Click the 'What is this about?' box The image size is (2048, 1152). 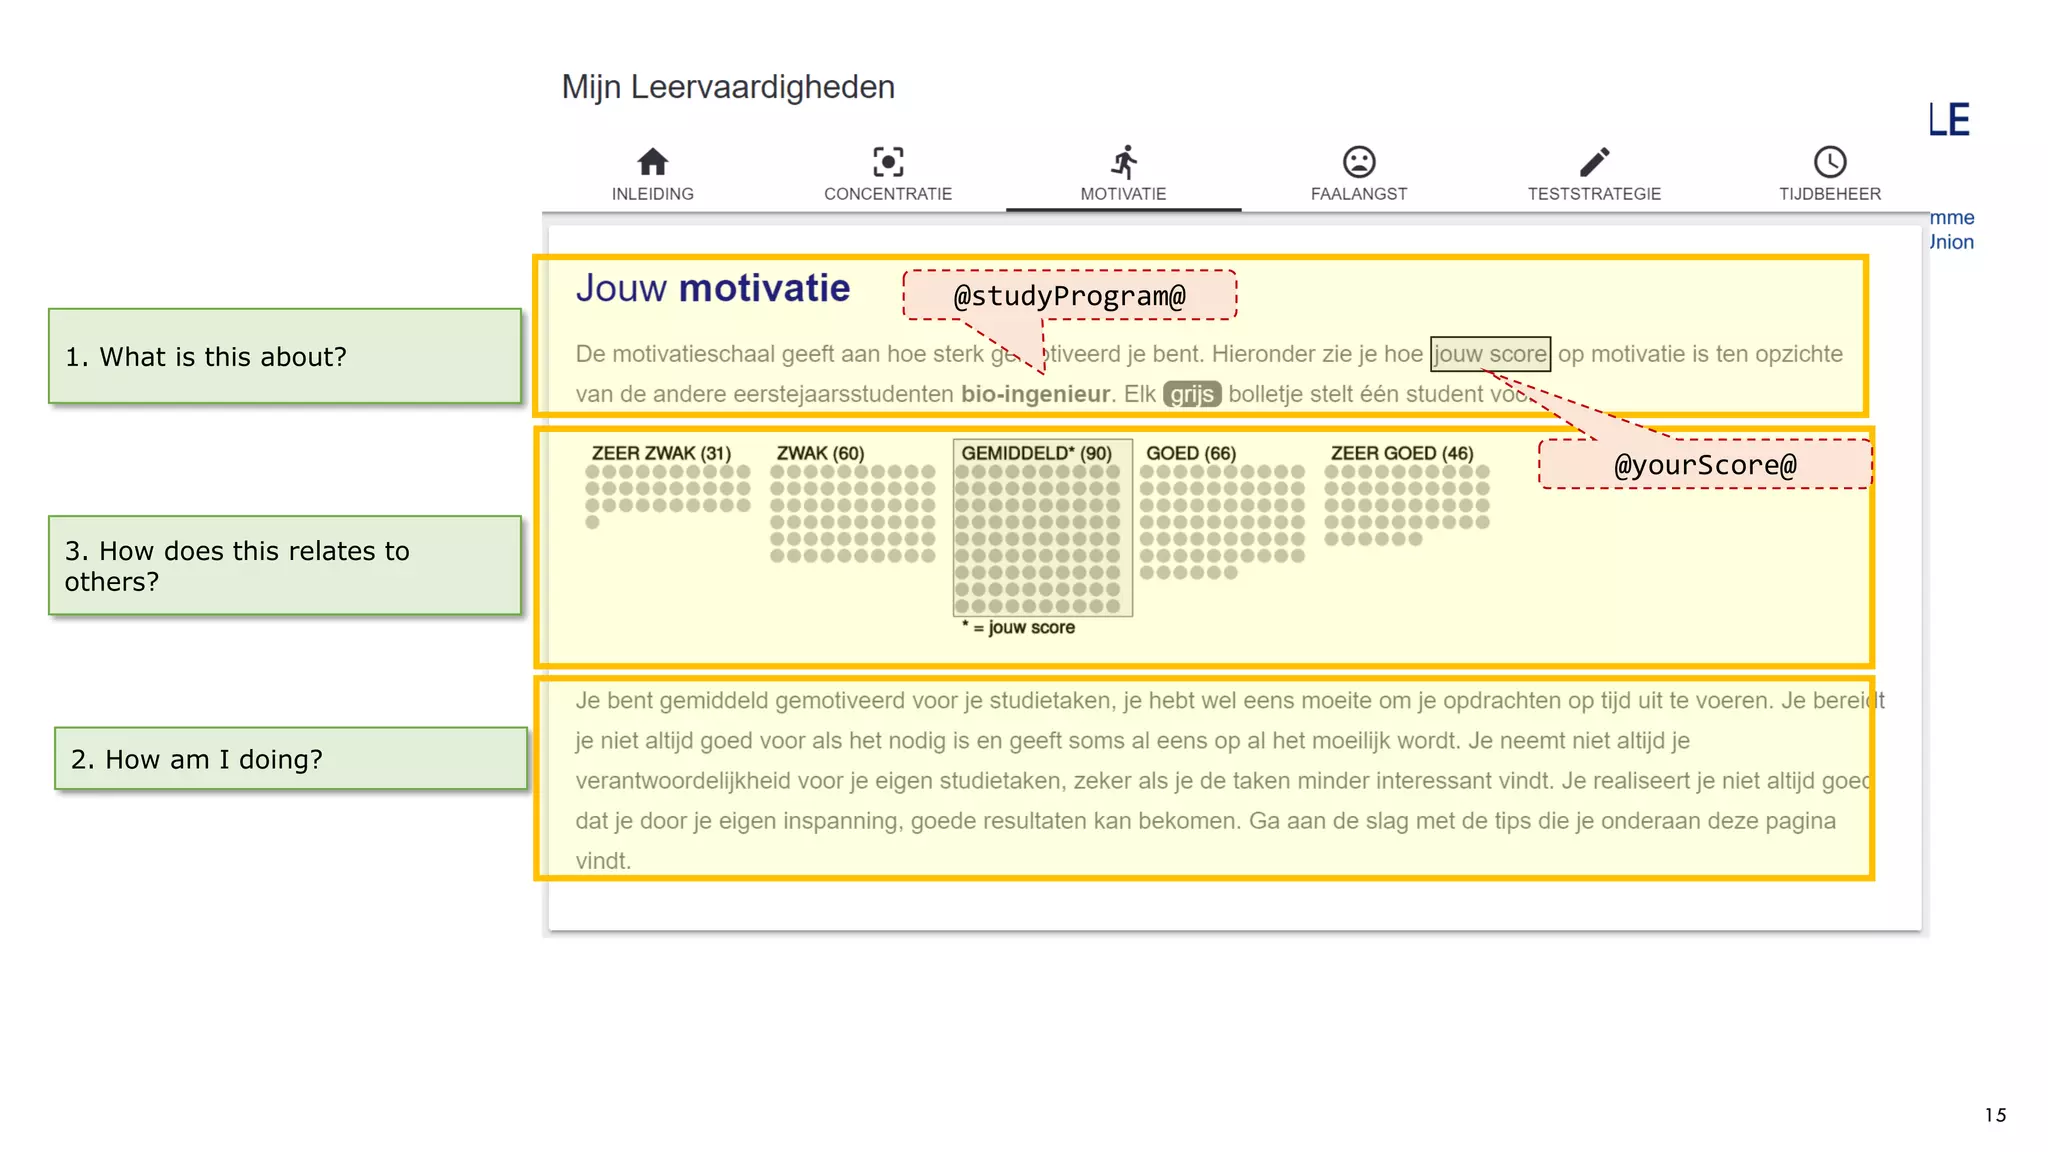pos(285,357)
